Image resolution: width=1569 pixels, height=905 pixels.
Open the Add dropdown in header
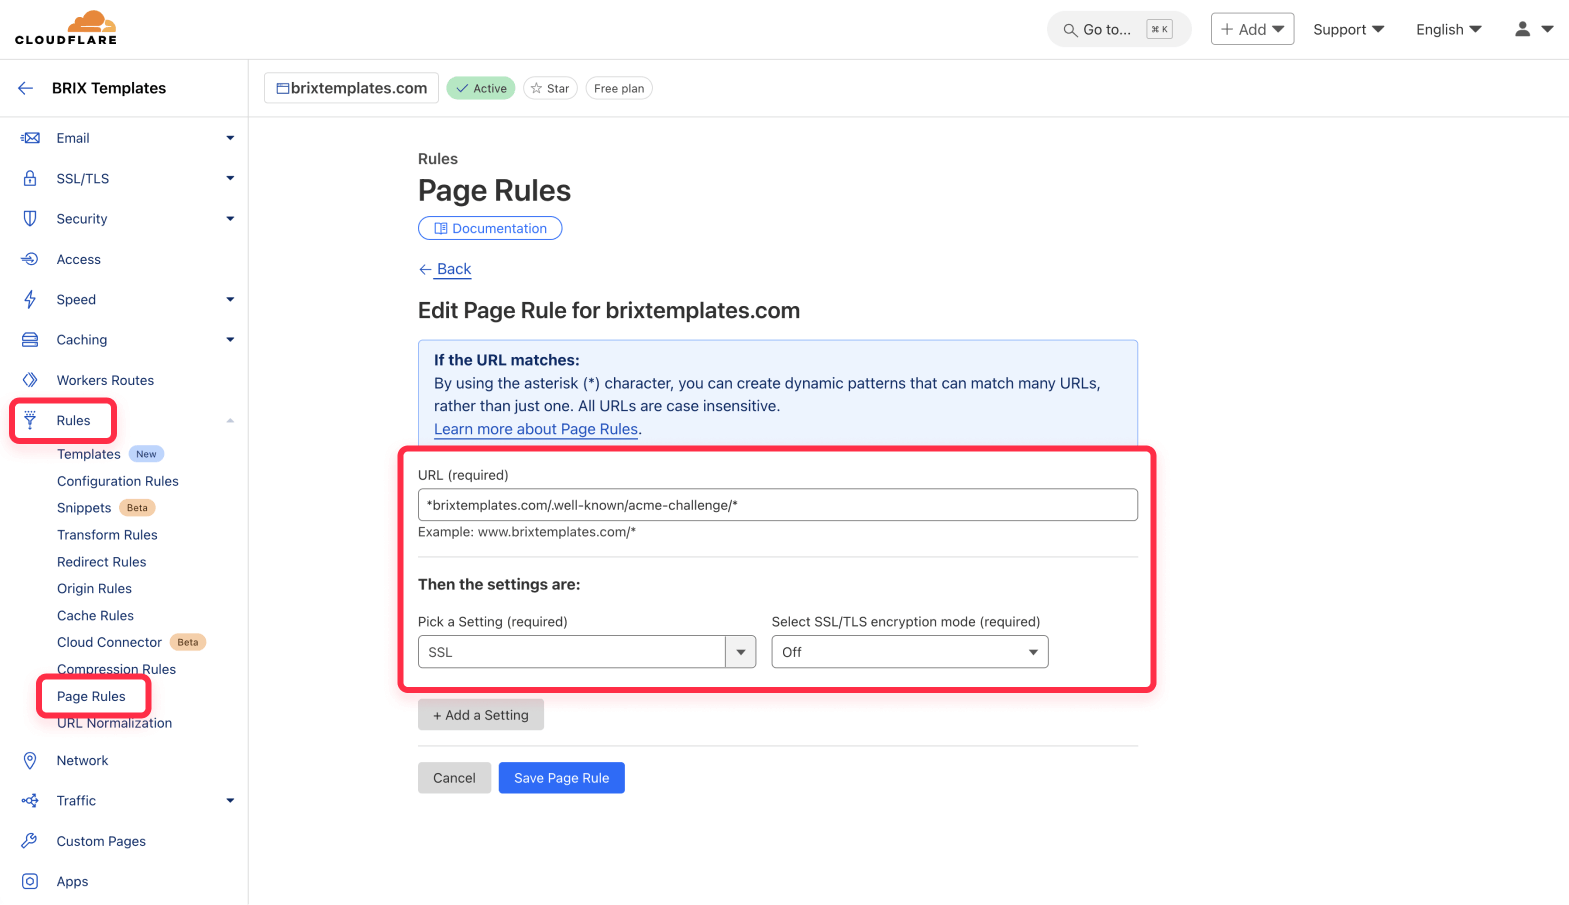(x=1252, y=29)
